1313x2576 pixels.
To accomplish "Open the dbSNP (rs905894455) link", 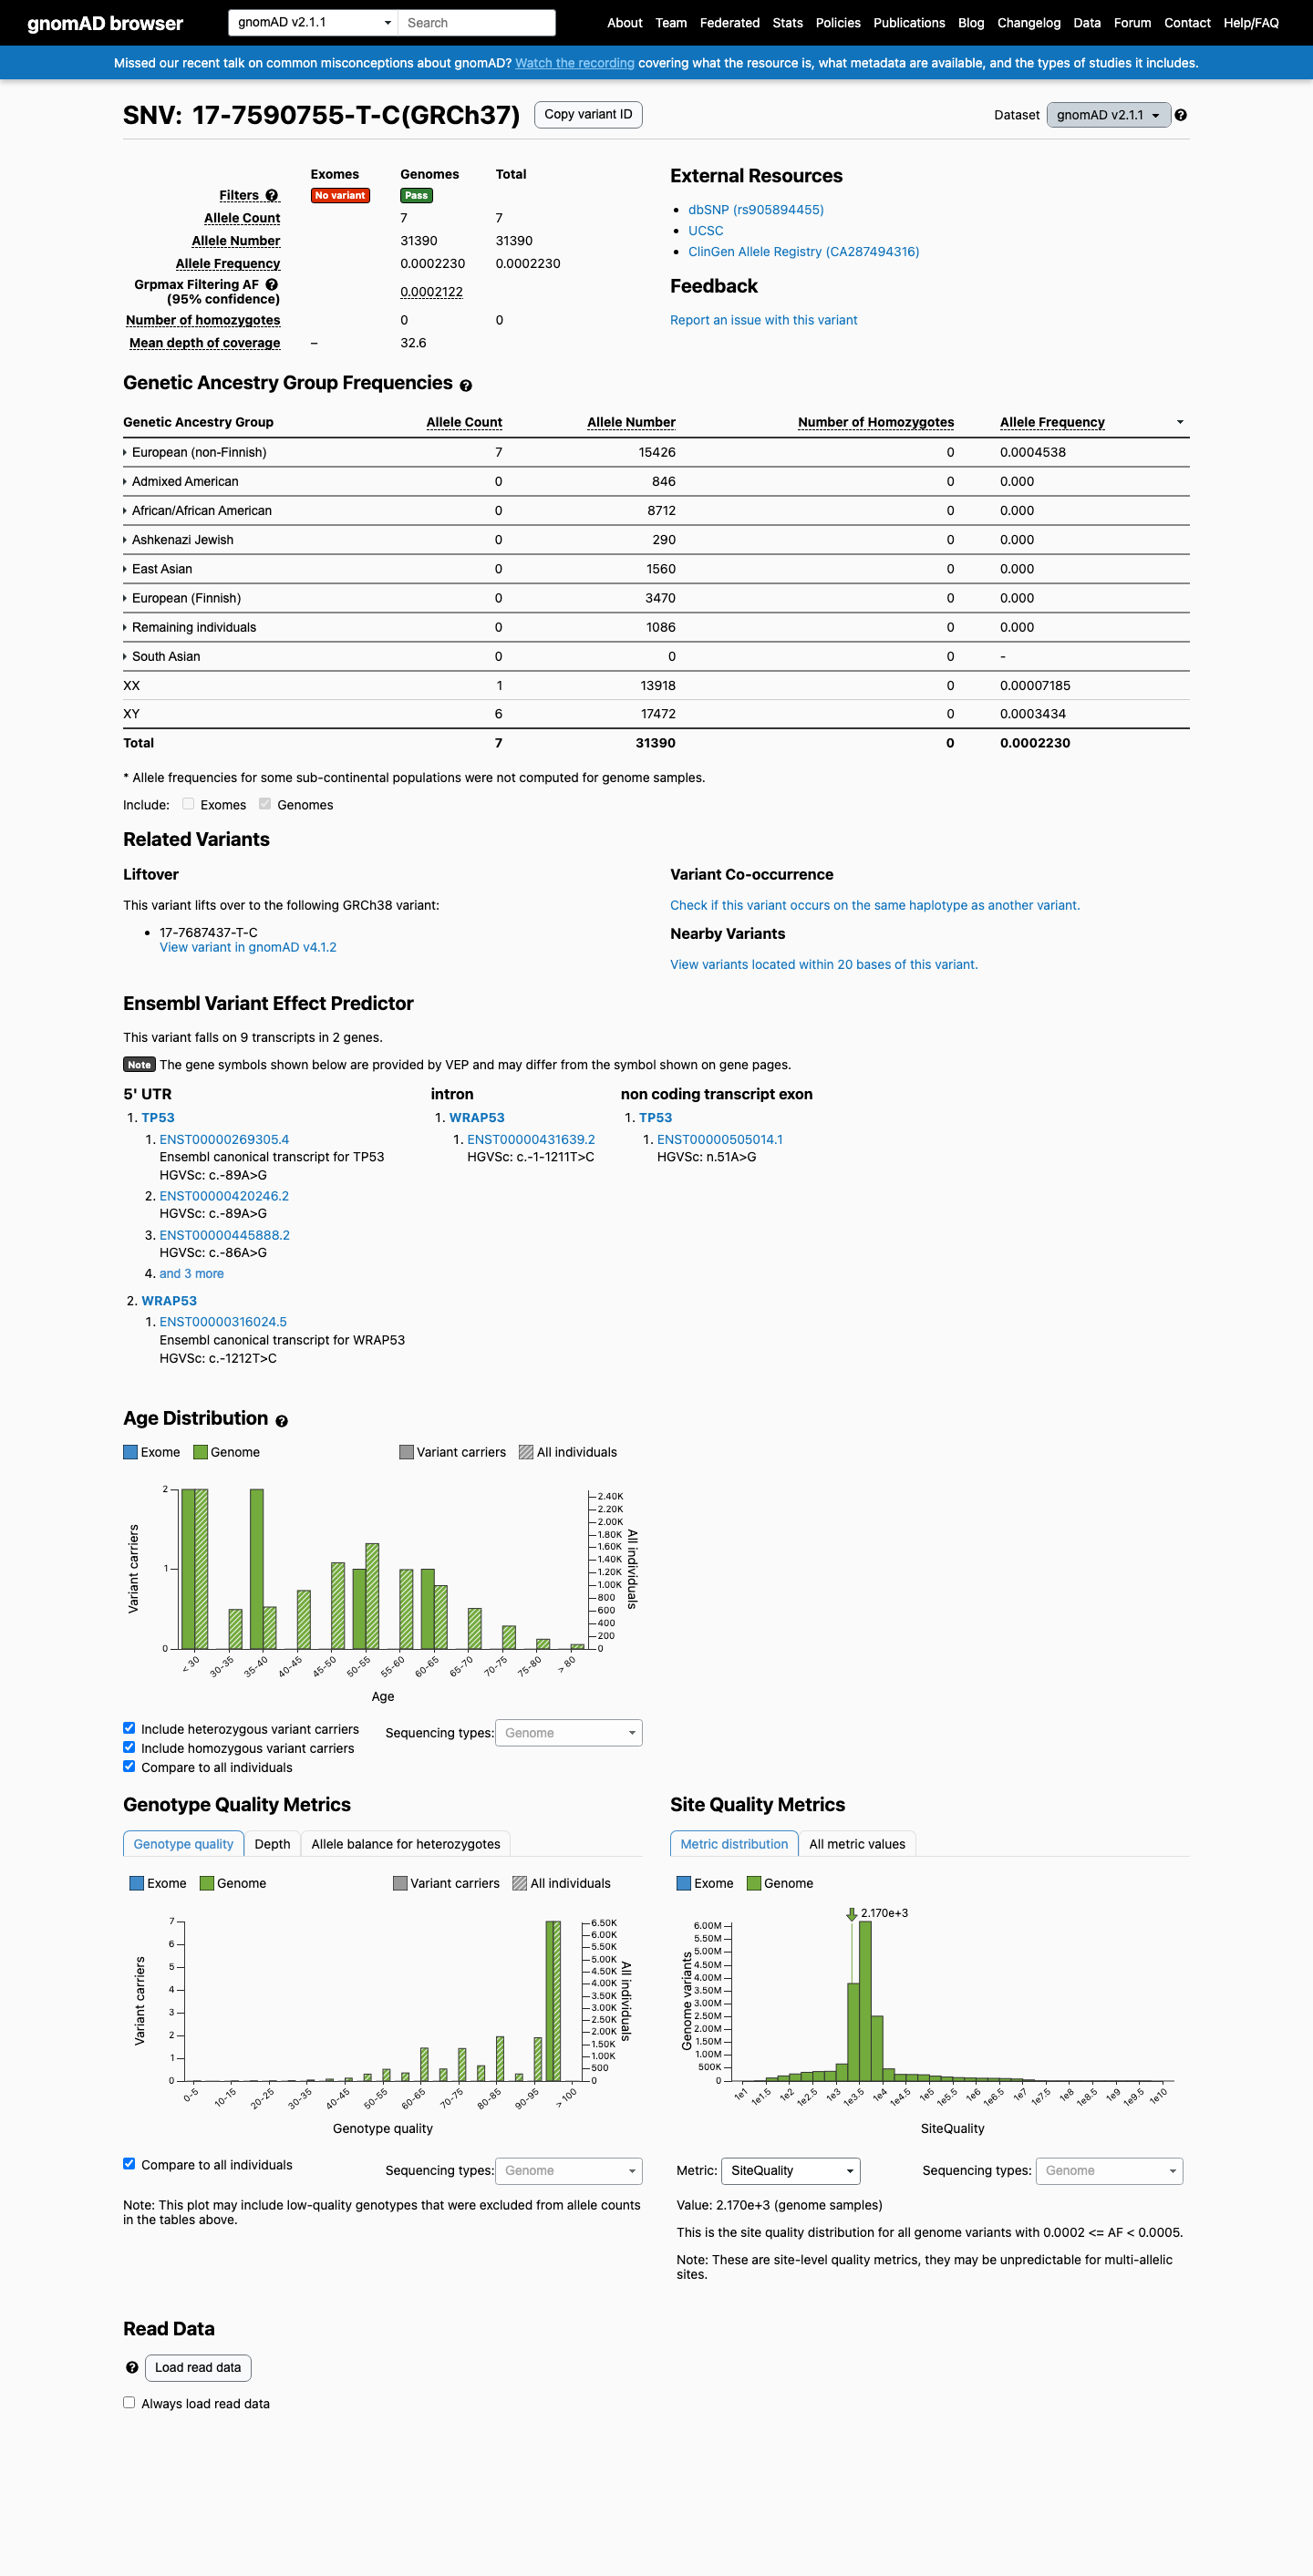I will coord(755,210).
